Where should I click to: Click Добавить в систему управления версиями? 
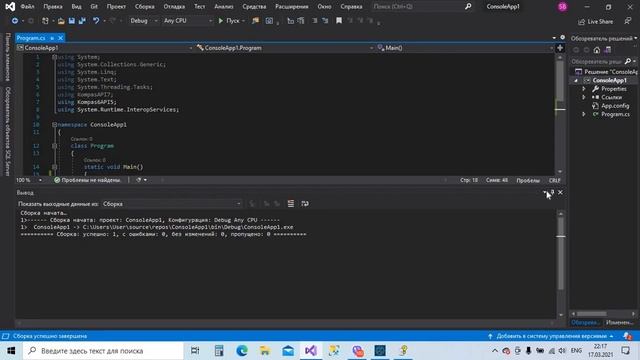[x=551, y=336]
